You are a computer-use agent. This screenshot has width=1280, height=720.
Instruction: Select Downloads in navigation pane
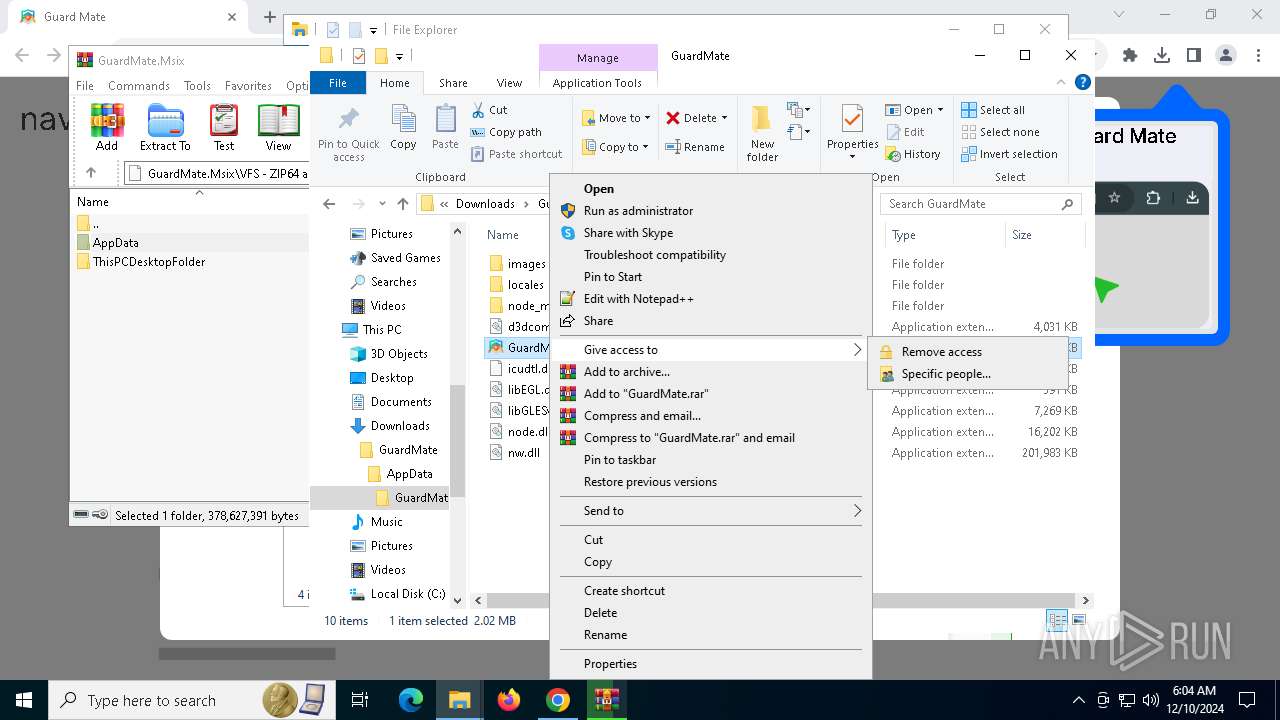(400, 426)
